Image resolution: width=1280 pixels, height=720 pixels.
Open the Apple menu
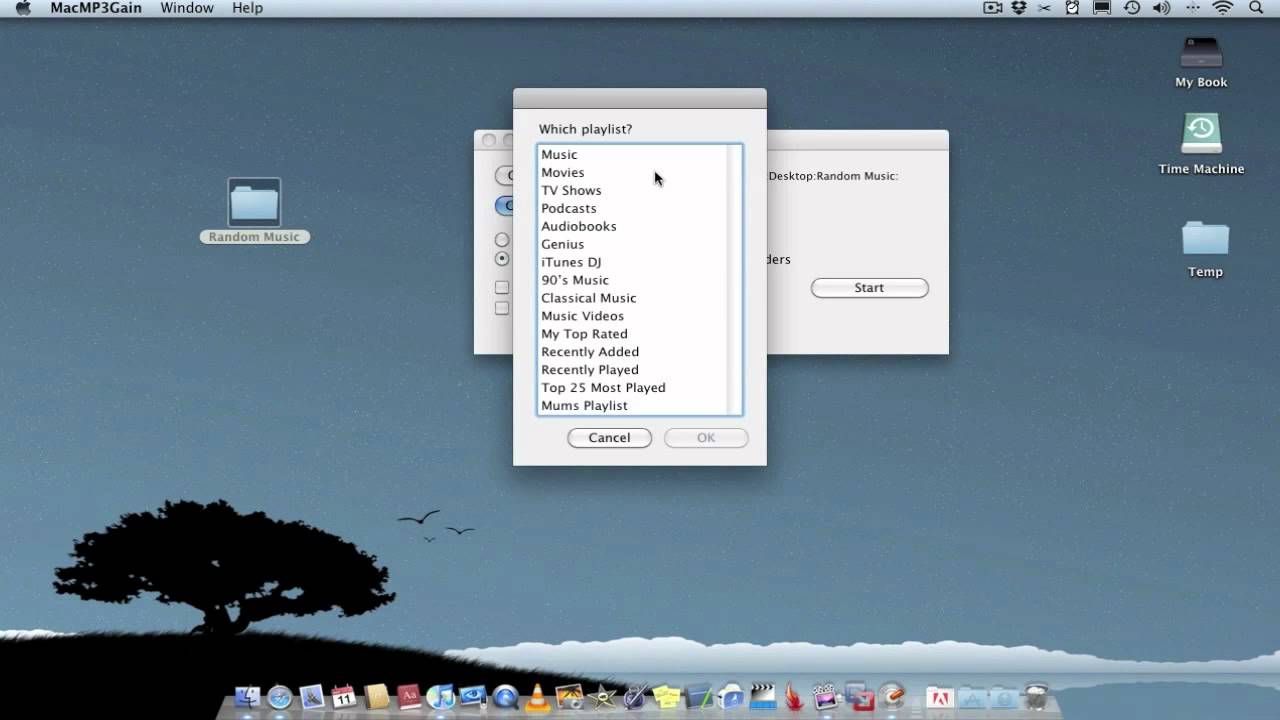(x=22, y=8)
